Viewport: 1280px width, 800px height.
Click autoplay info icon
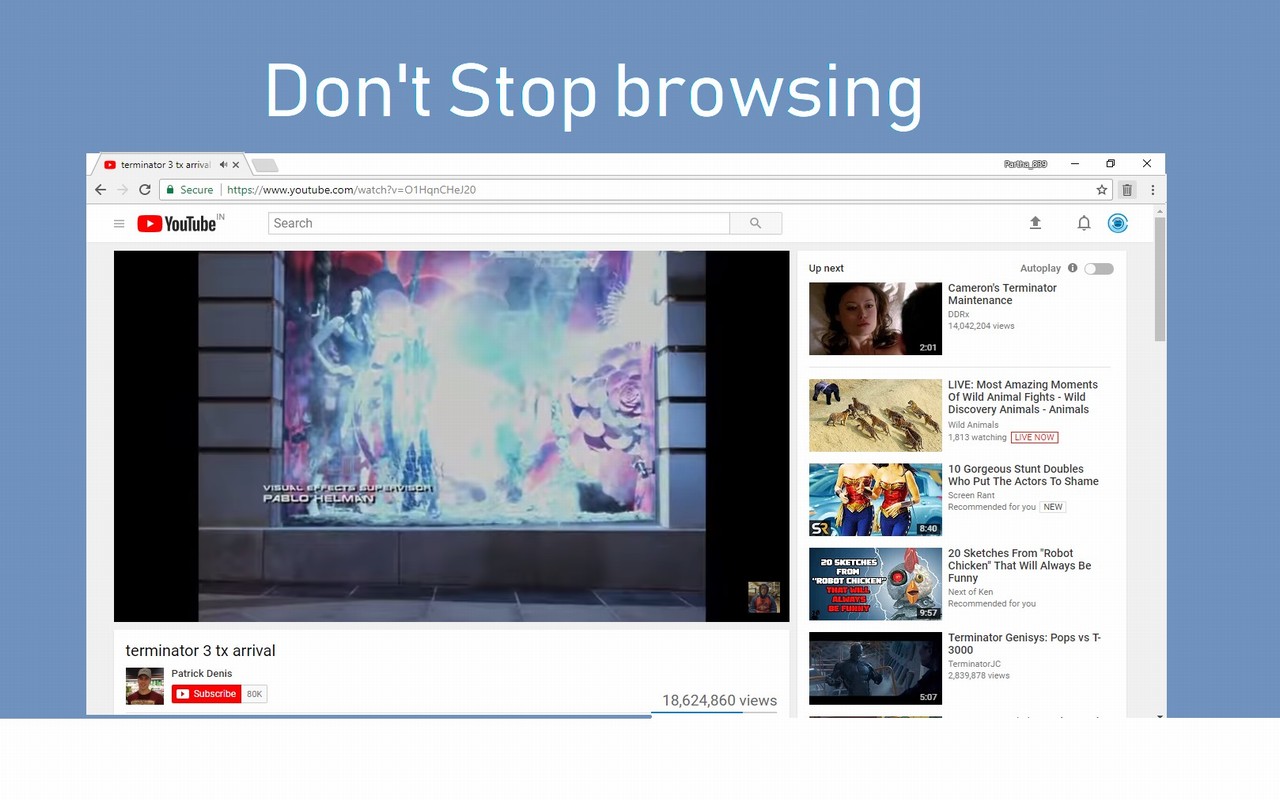click(1073, 268)
